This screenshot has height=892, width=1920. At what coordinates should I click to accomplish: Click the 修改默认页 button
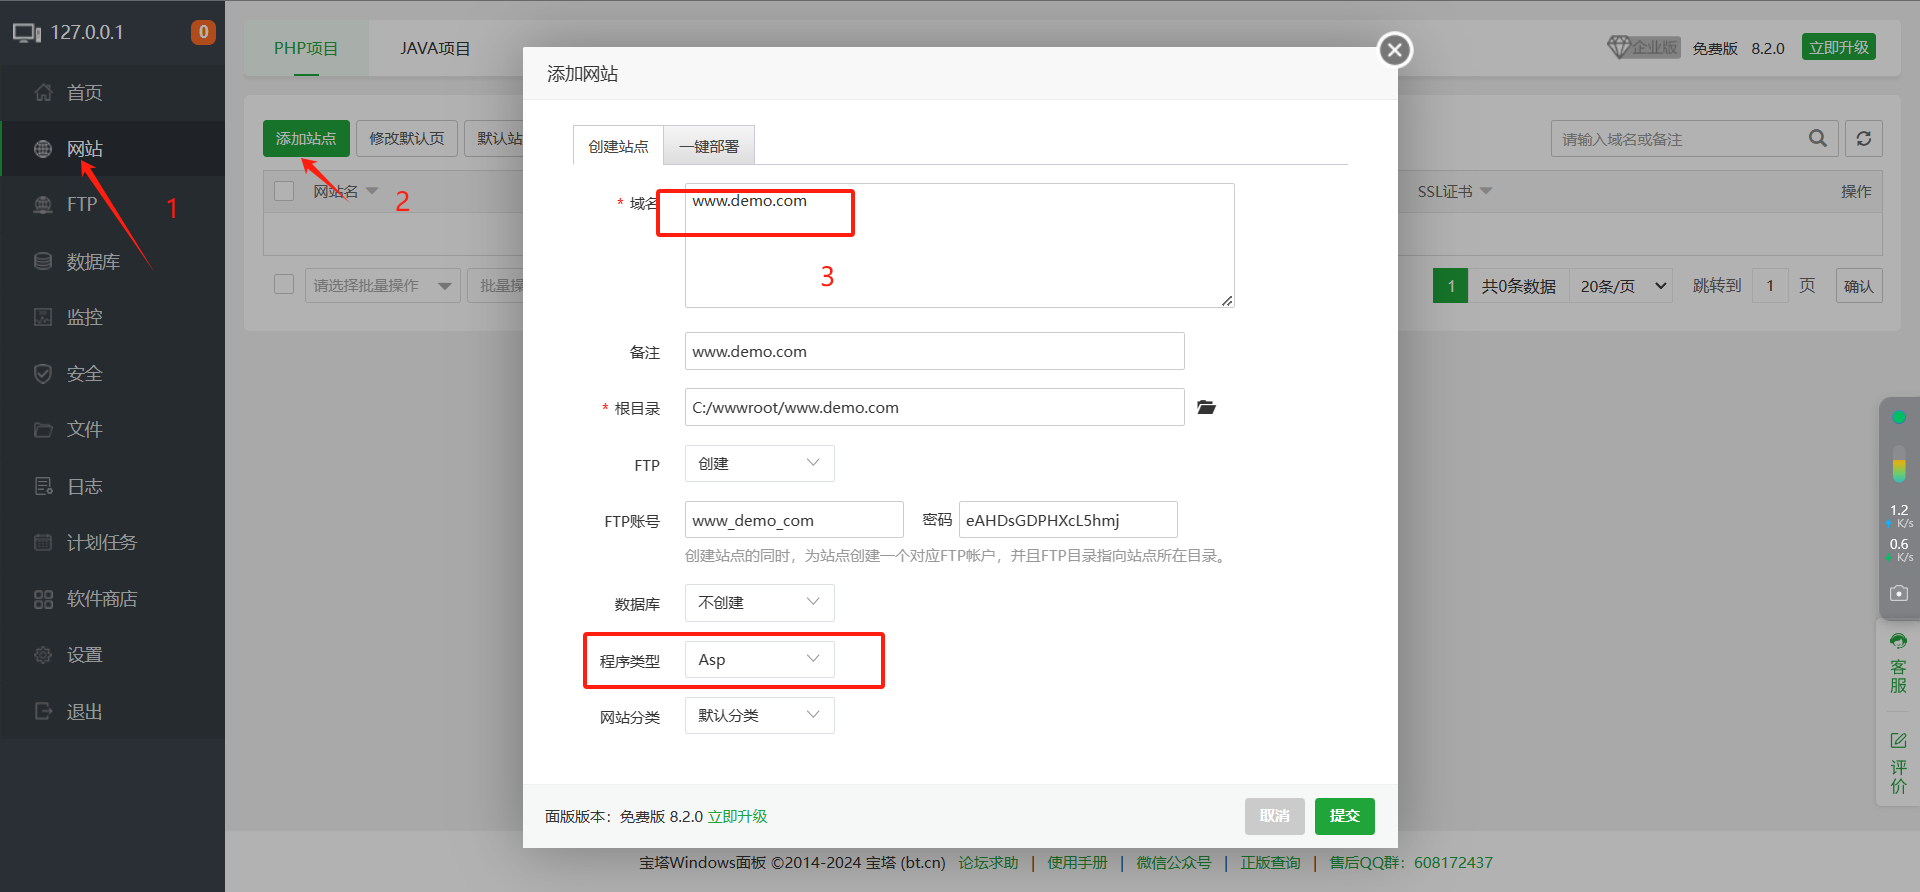407,138
